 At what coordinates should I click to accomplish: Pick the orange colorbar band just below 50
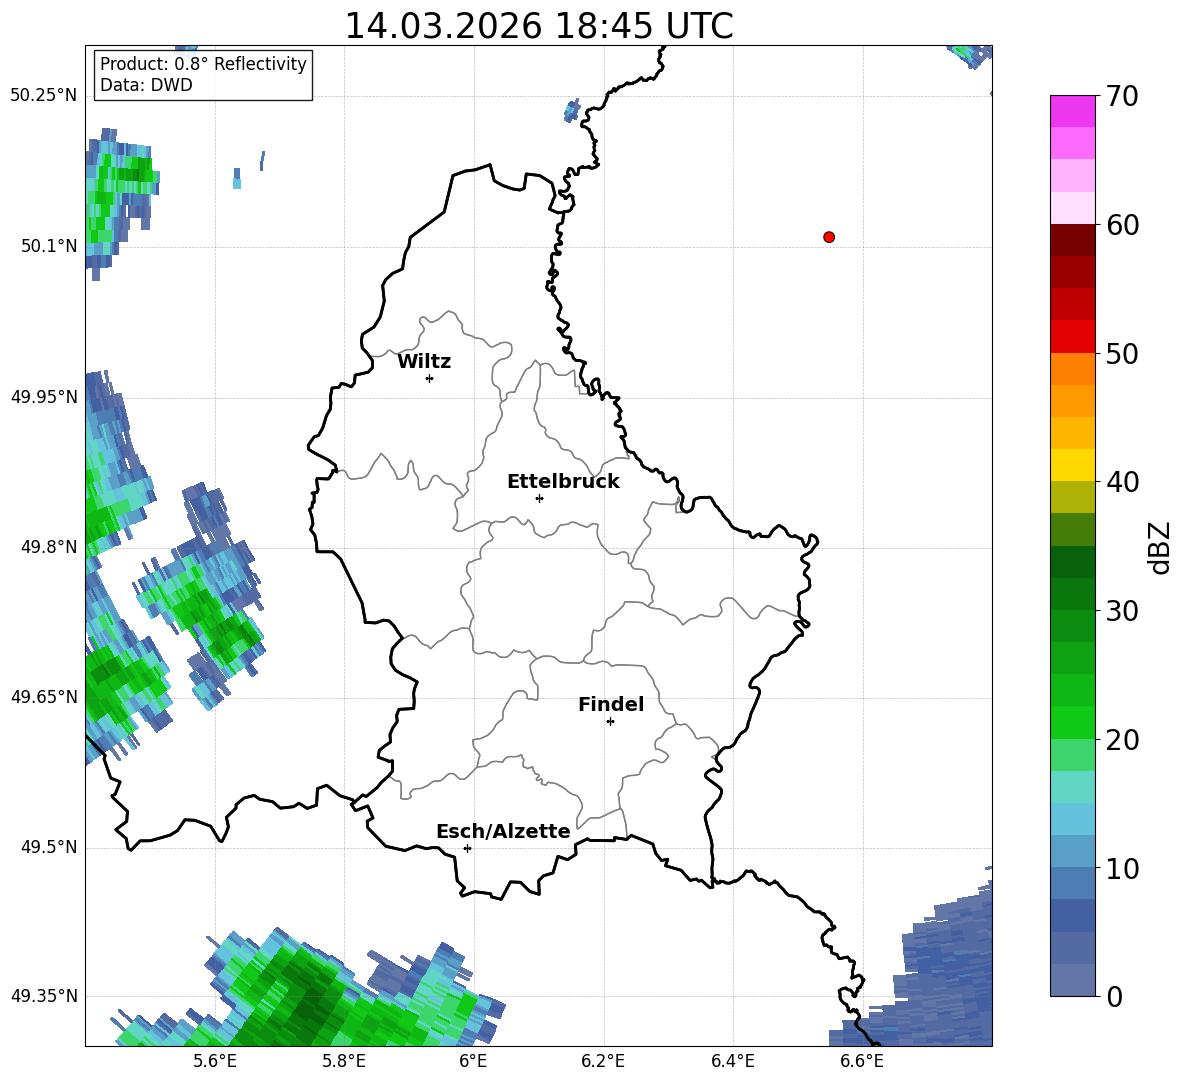click(x=1072, y=369)
